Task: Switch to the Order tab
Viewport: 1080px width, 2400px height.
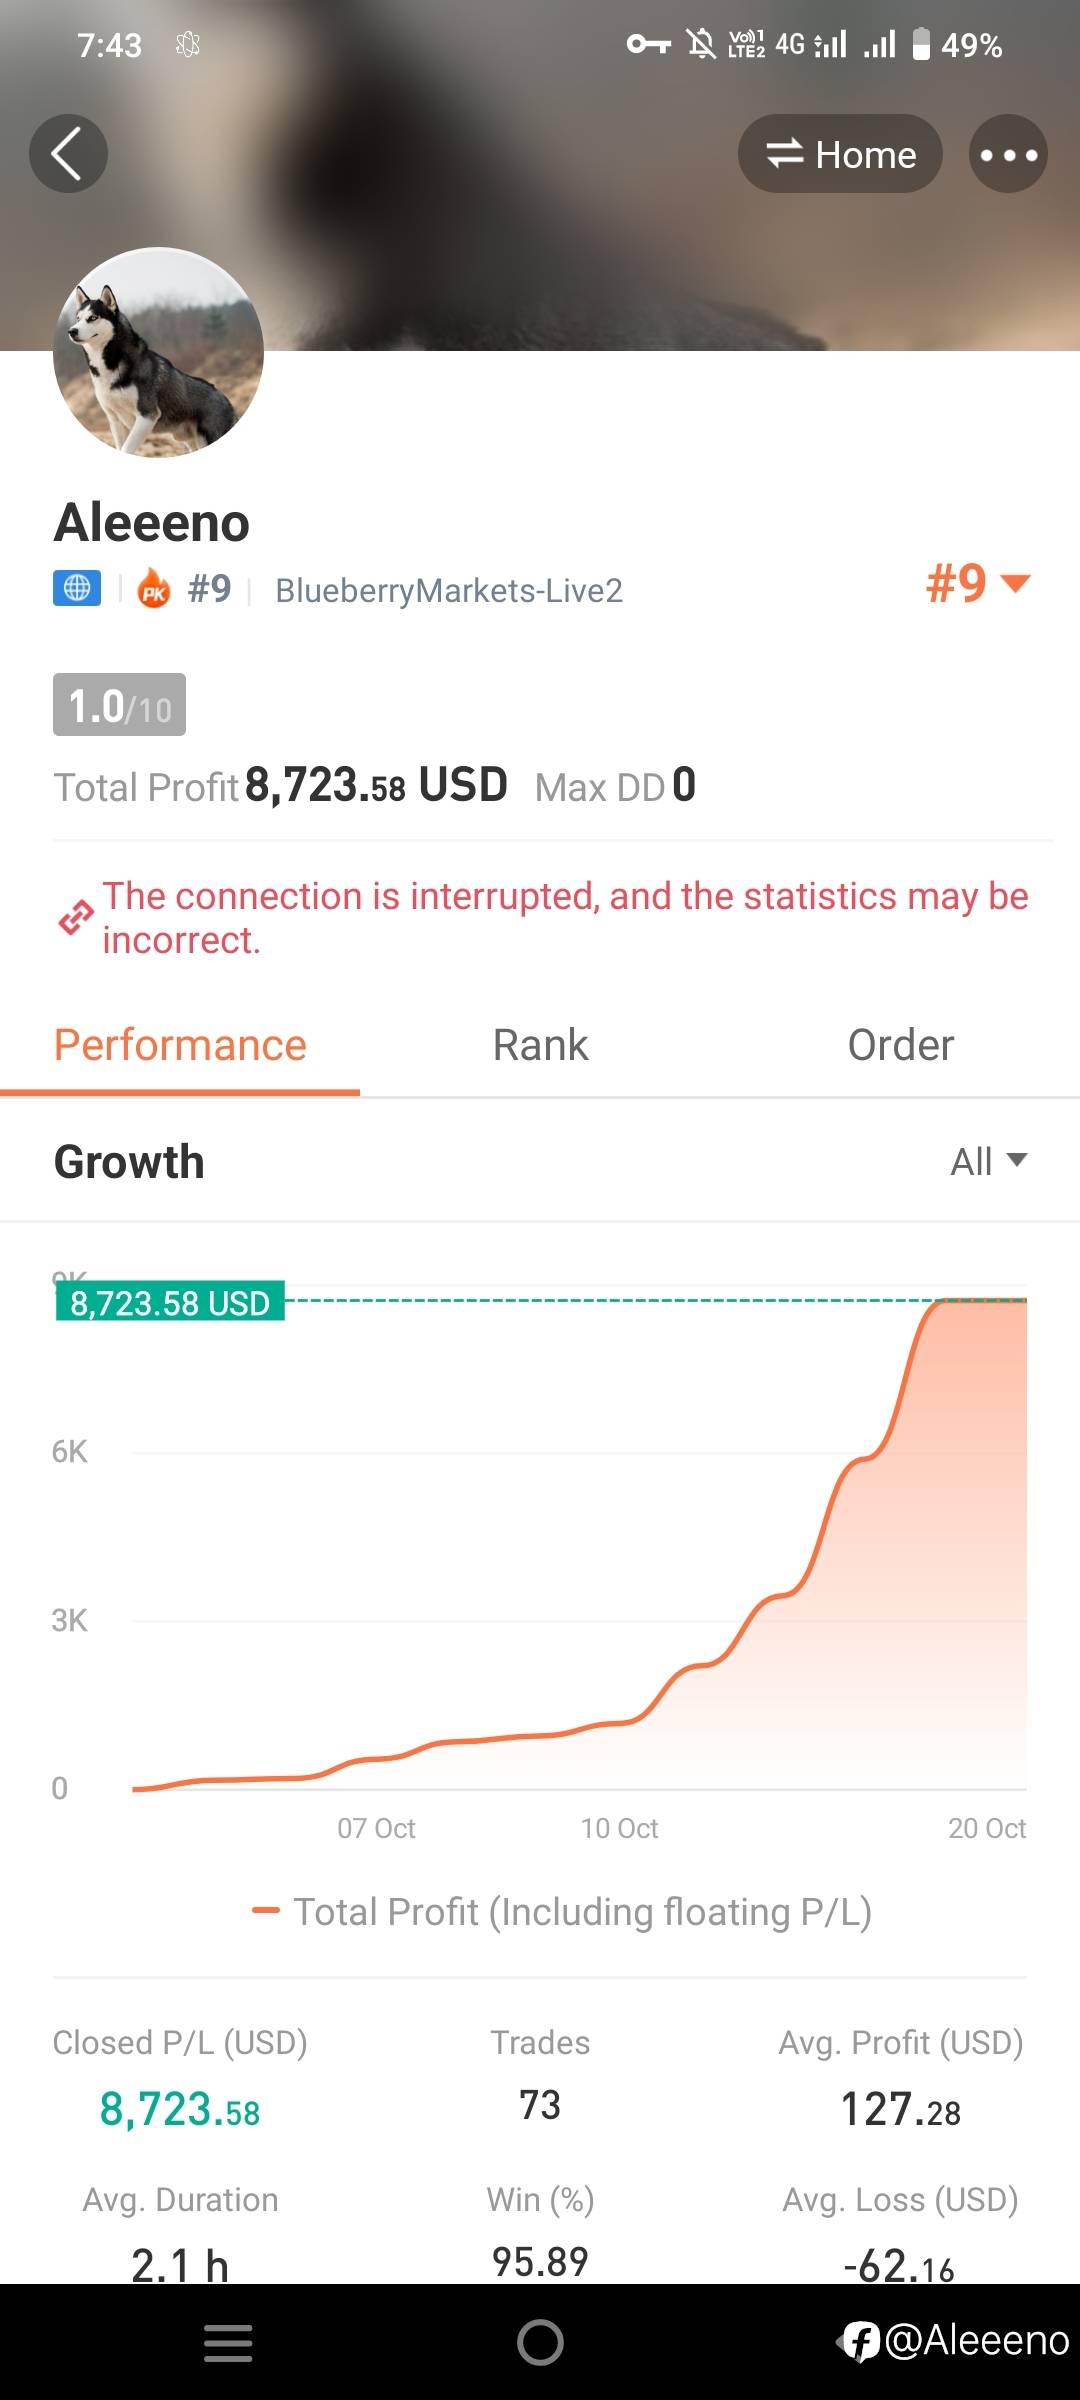Action: click(900, 1045)
